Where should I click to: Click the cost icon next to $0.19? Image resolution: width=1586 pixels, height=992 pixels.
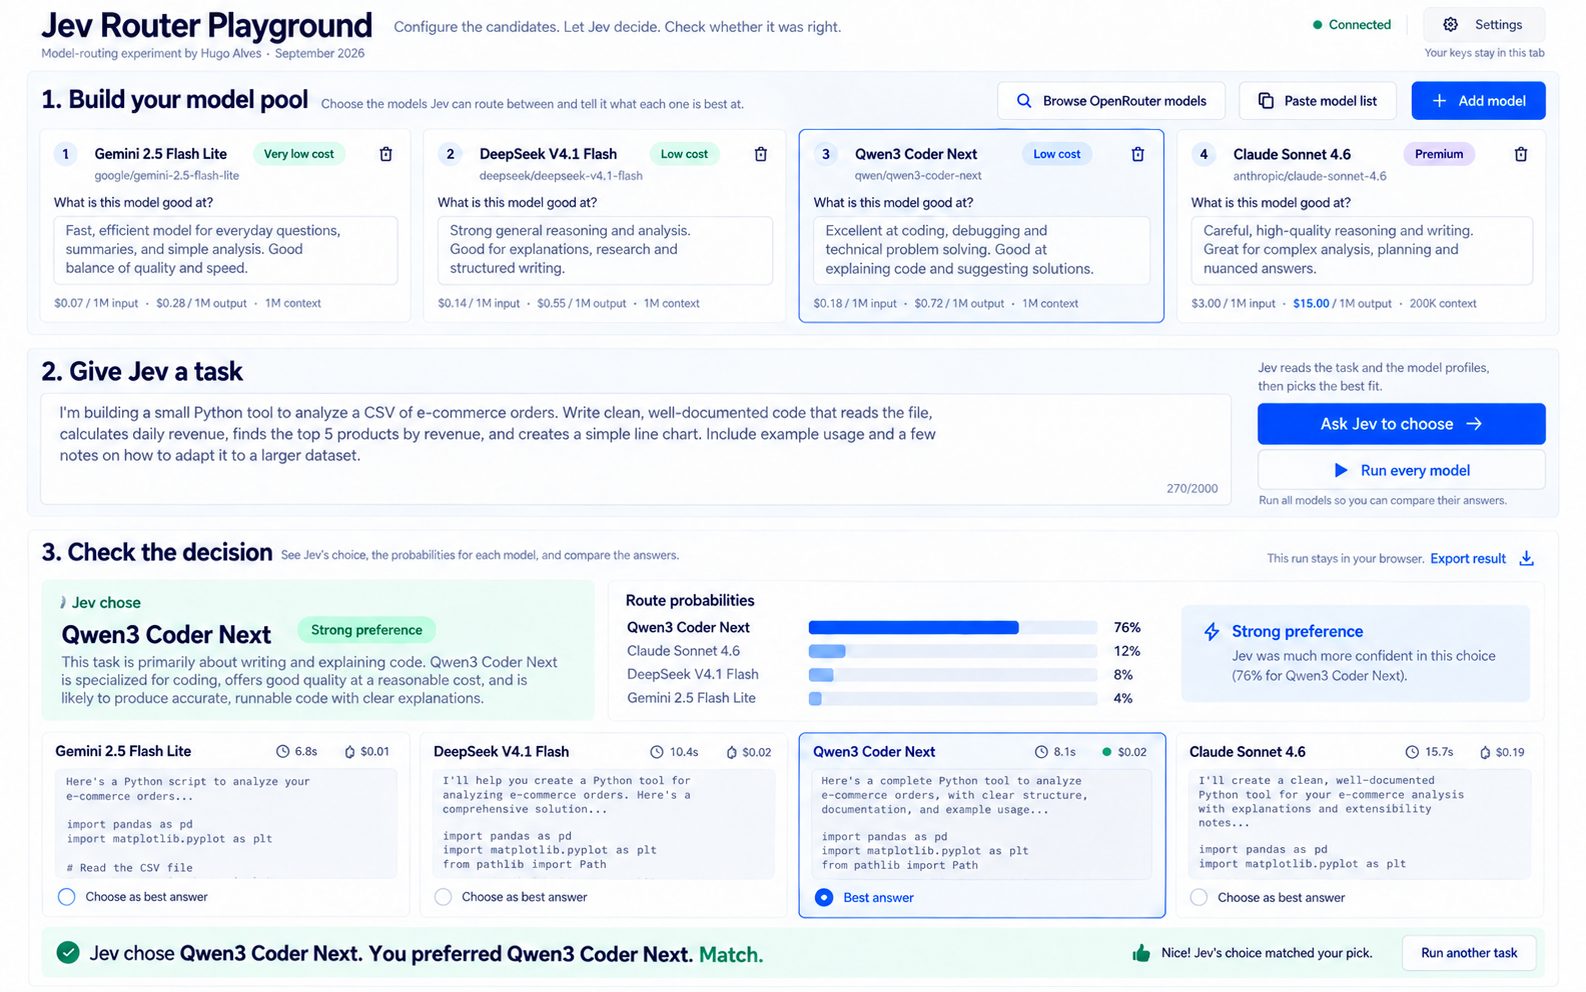tap(1485, 752)
